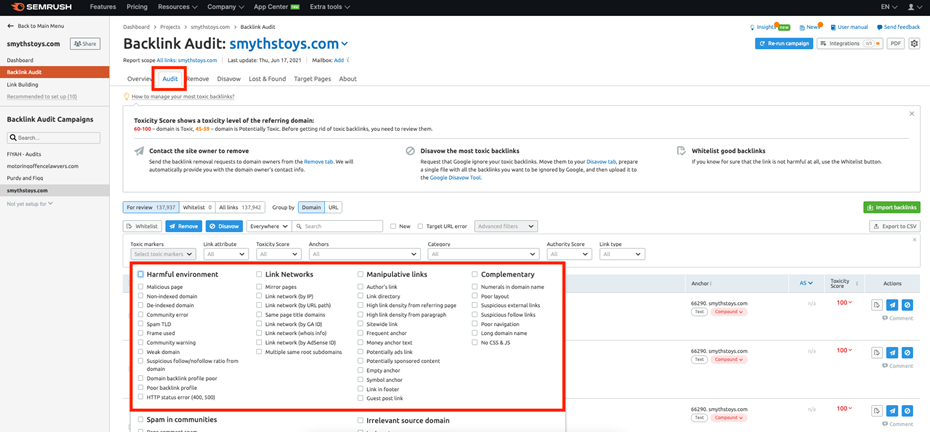Viewport: 930px width, 432px height.
Task: Click the Import backlinks button
Action: (x=891, y=208)
